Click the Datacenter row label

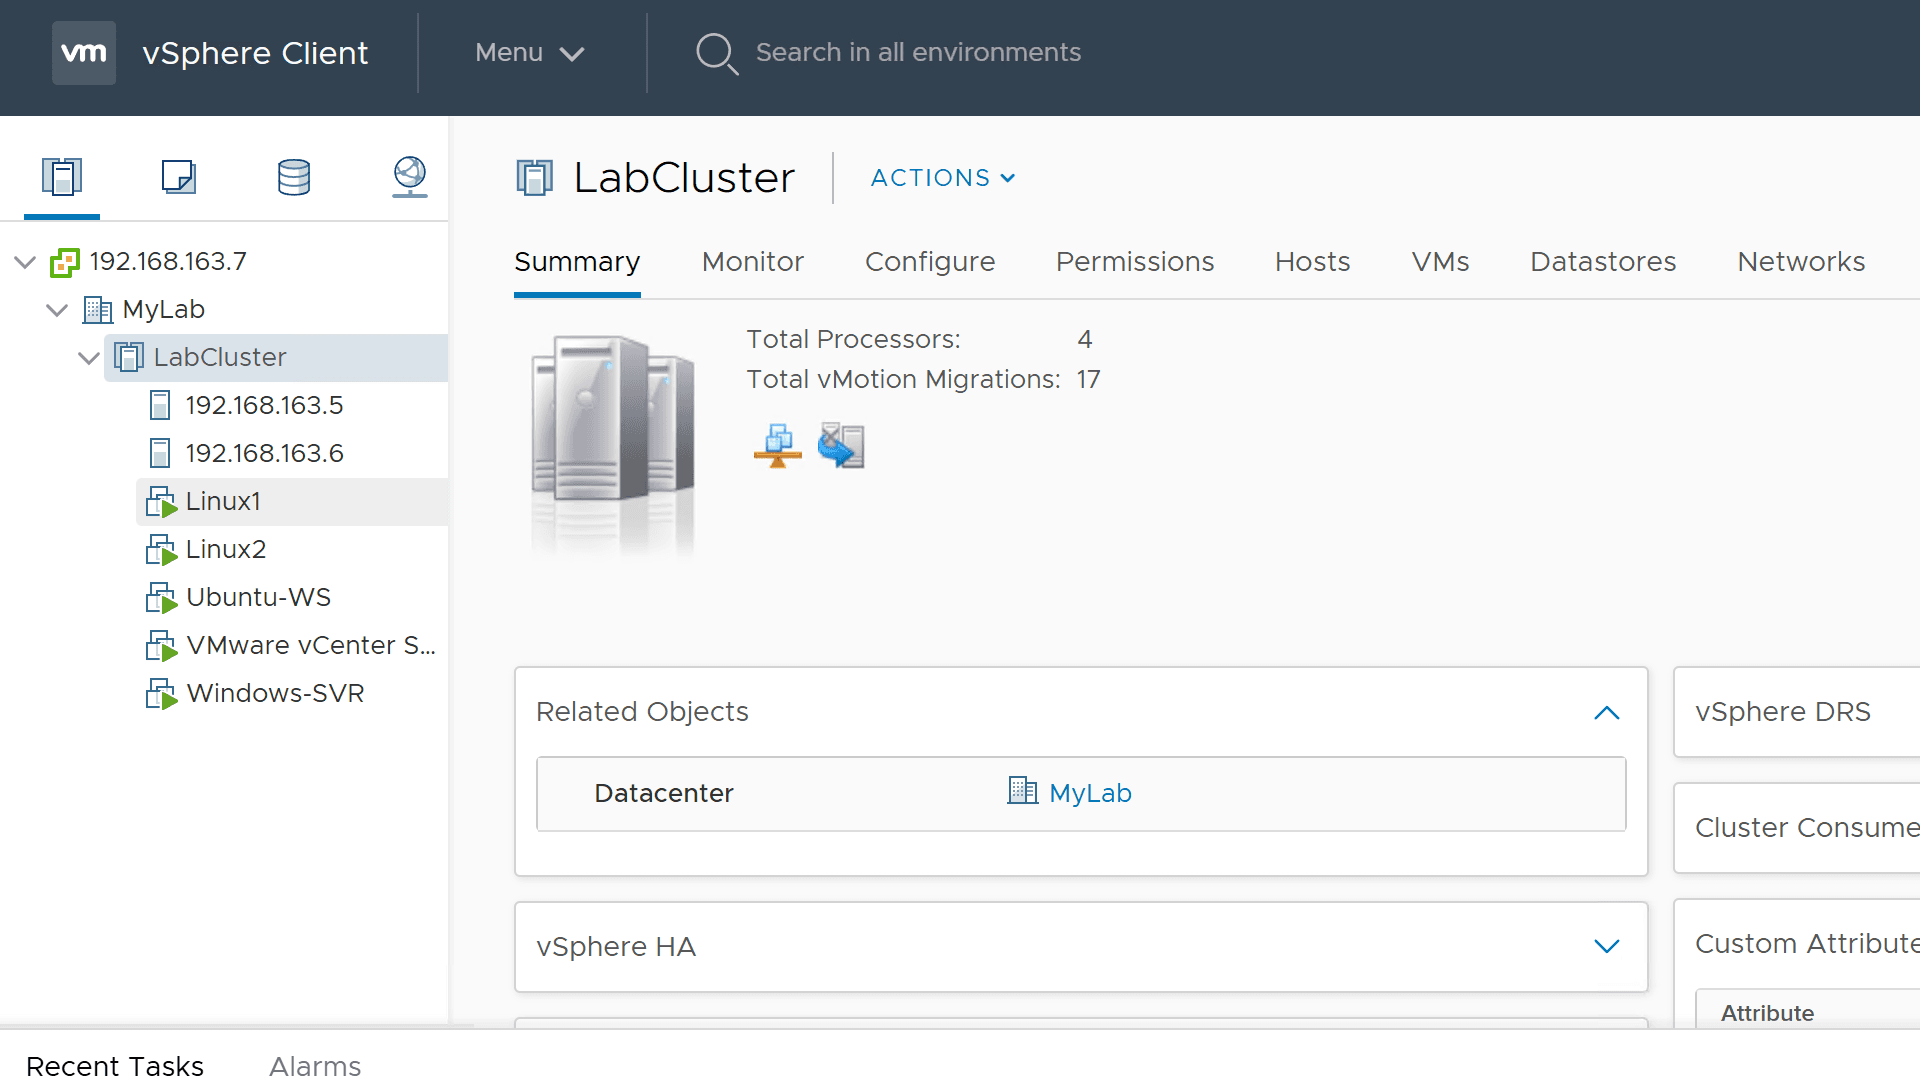click(x=664, y=793)
